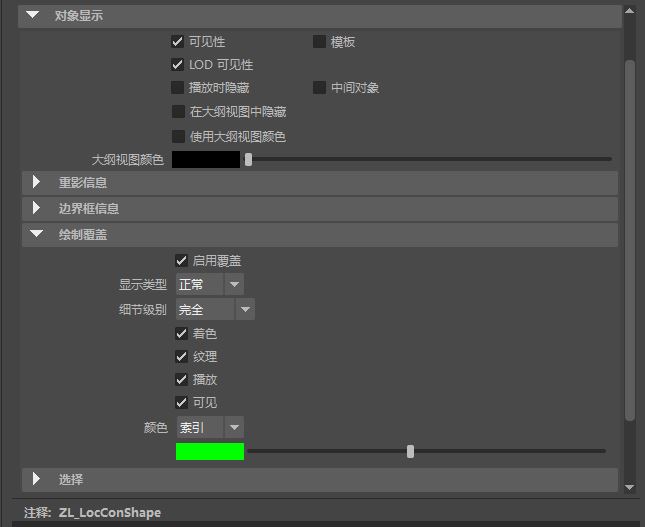Click the 大纲视图颜色 slider handle

248,159
